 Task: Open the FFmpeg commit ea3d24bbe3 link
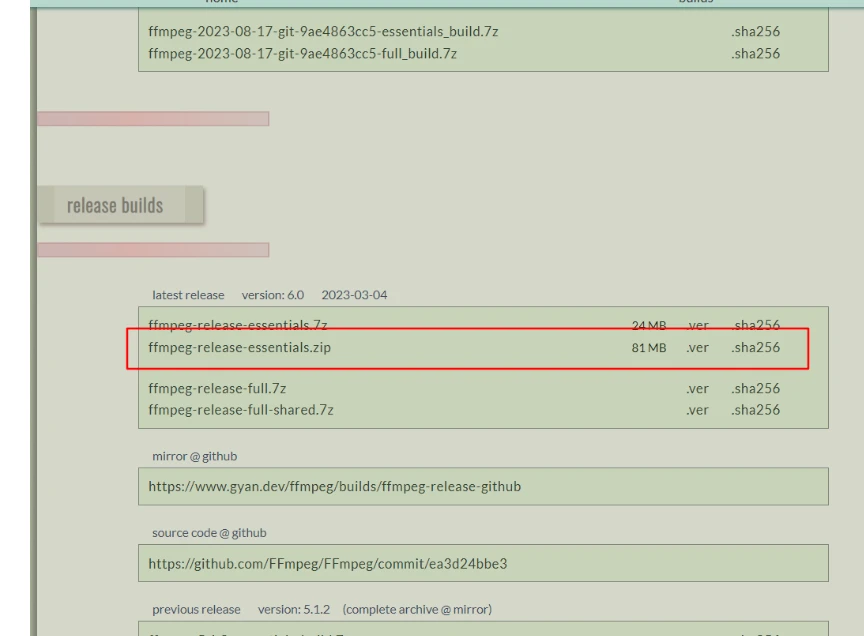(327, 564)
